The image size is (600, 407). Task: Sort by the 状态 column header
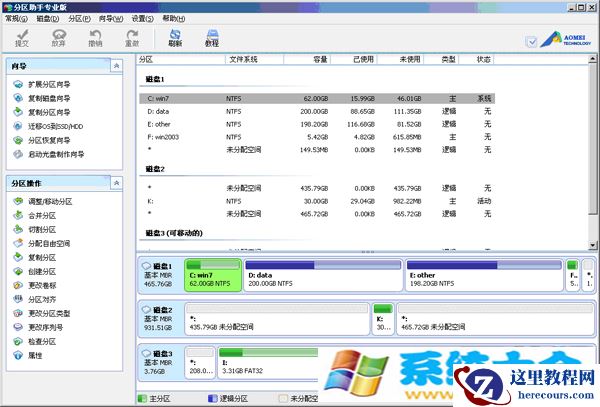click(x=477, y=59)
